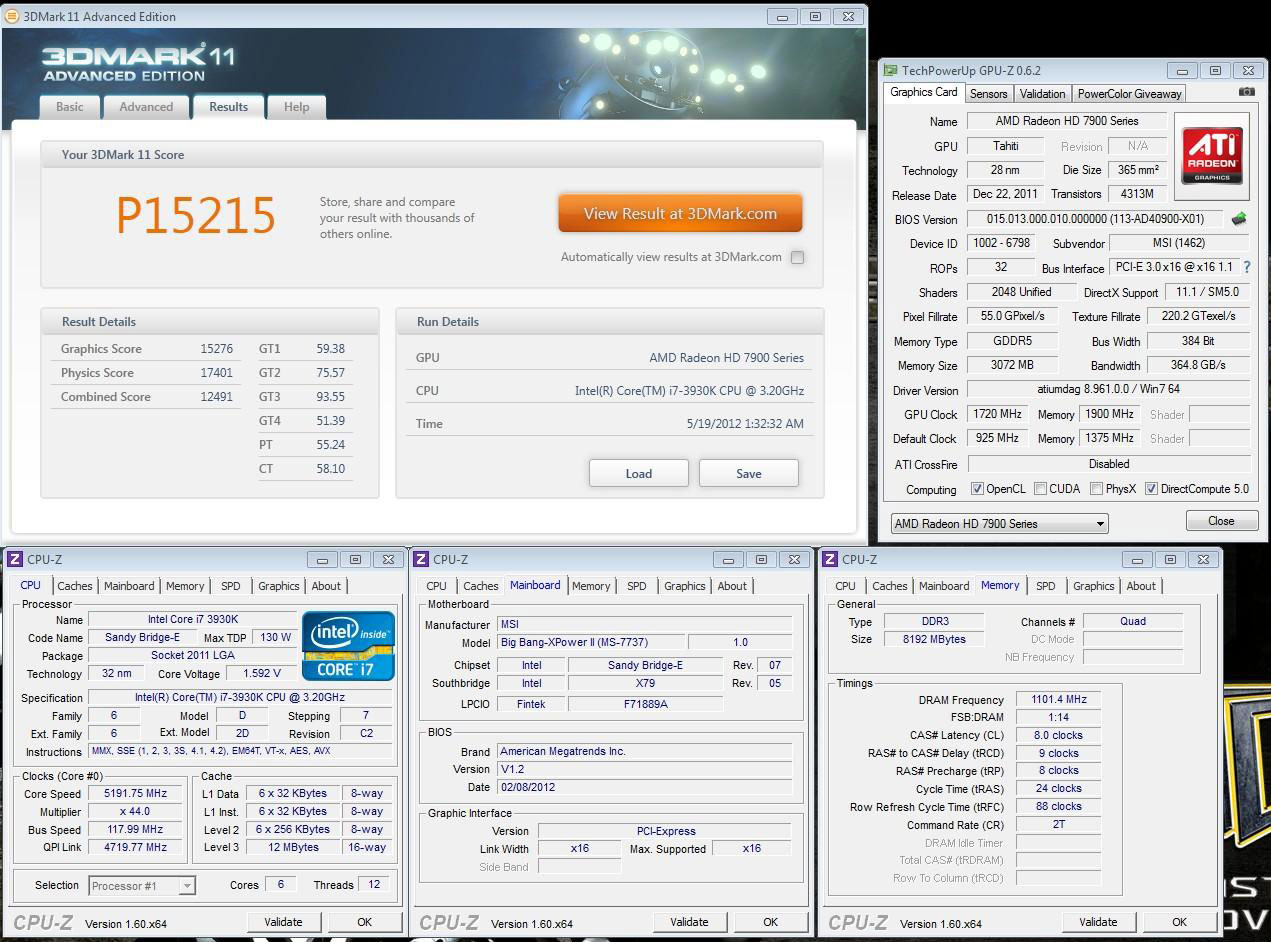Screen dimensions: 1271x942
Task: Click the BIOS Version field in GPU-Z
Action: point(1095,219)
